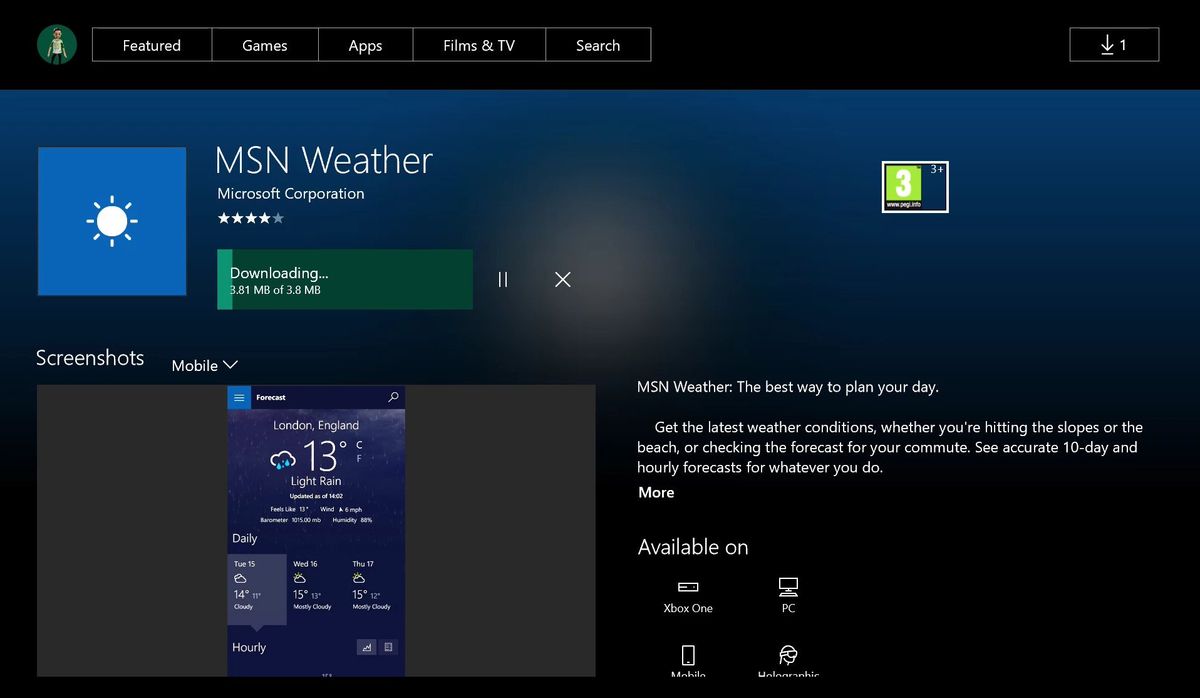The height and width of the screenshot is (698, 1200).
Task: Click More to expand the description
Action: [656, 492]
